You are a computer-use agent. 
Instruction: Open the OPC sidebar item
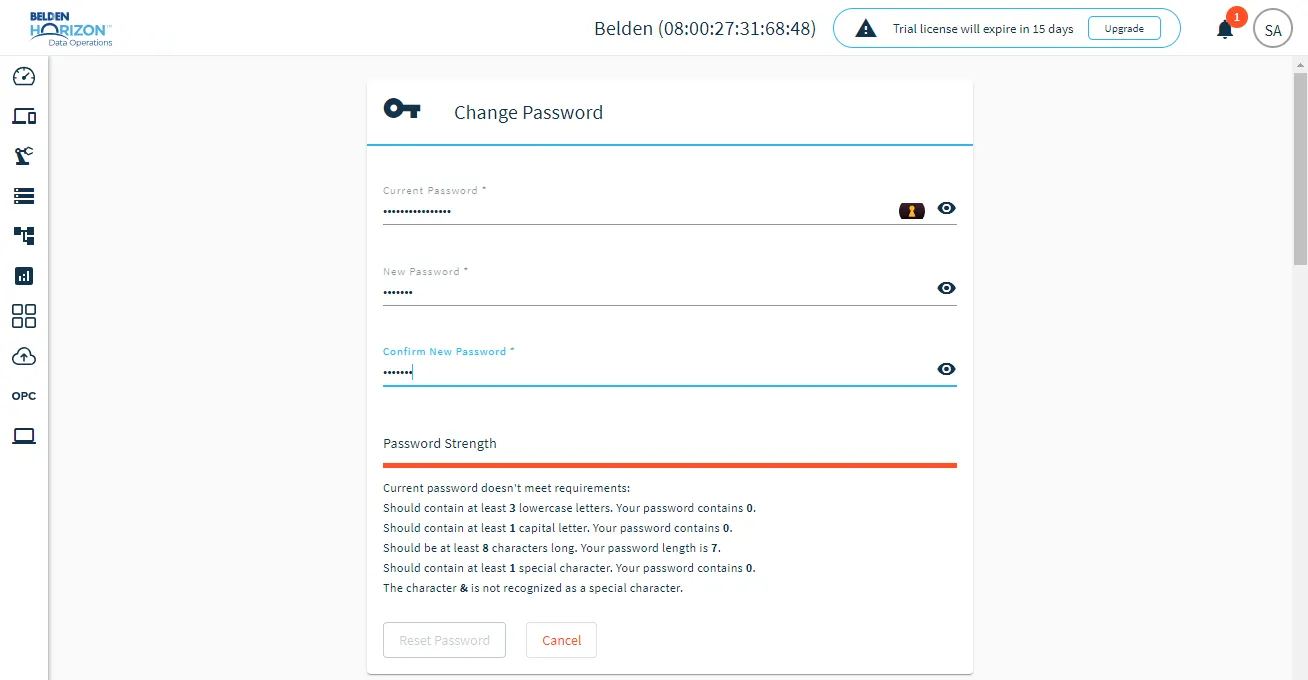24,396
